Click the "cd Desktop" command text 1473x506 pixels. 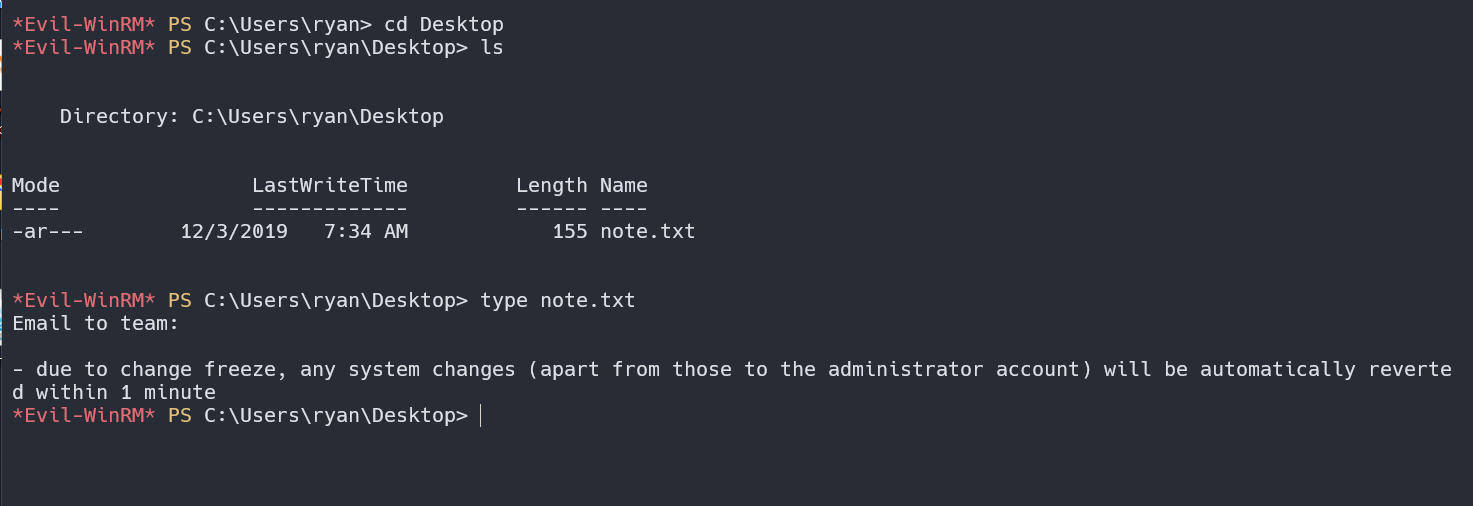tap(443, 23)
